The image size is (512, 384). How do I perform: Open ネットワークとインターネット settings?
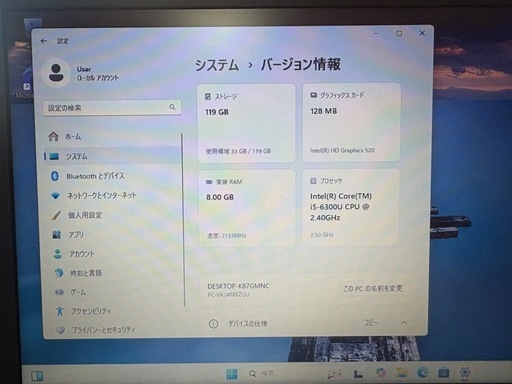pos(112,195)
